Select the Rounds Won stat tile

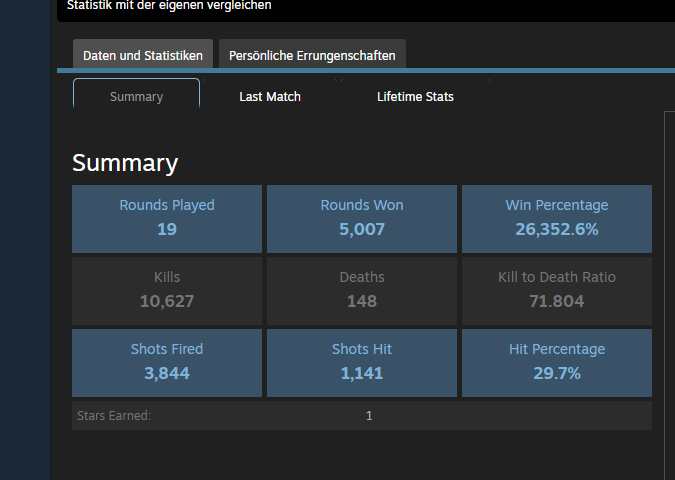point(362,218)
